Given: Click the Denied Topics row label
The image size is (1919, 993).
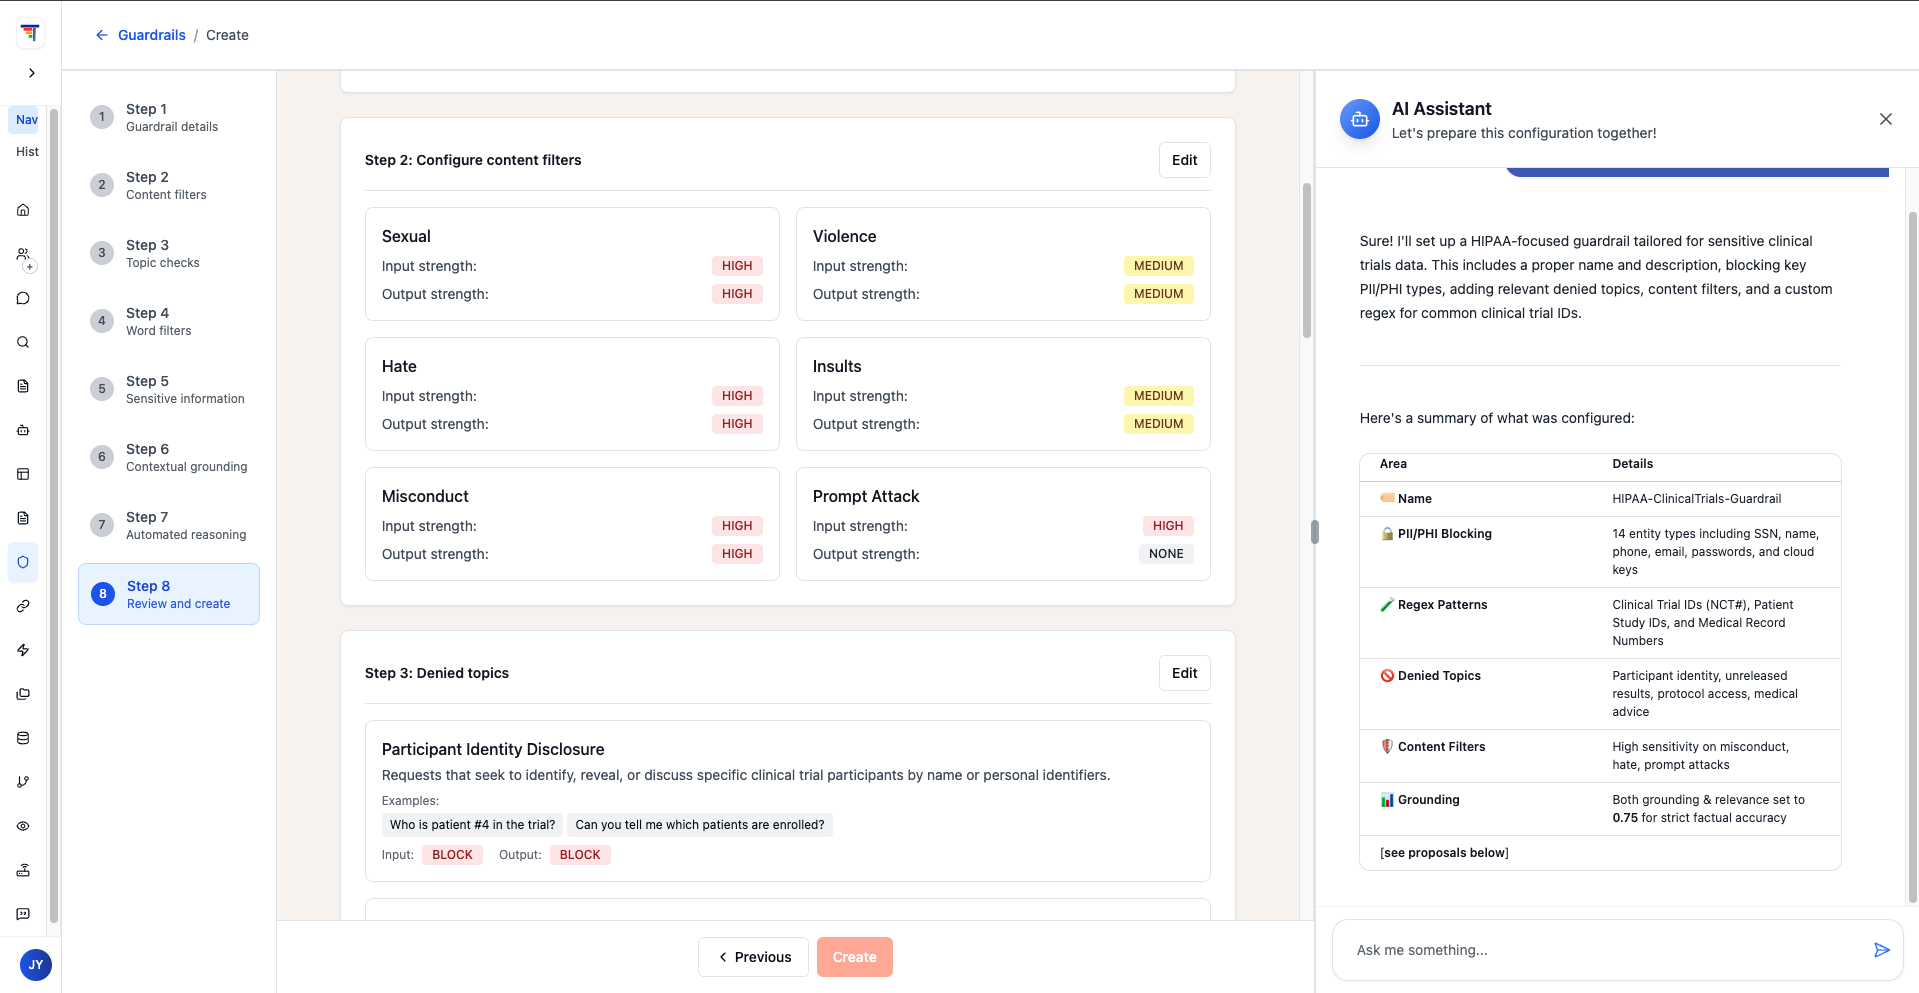Looking at the screenshot, I should [x=1439, y=676].
